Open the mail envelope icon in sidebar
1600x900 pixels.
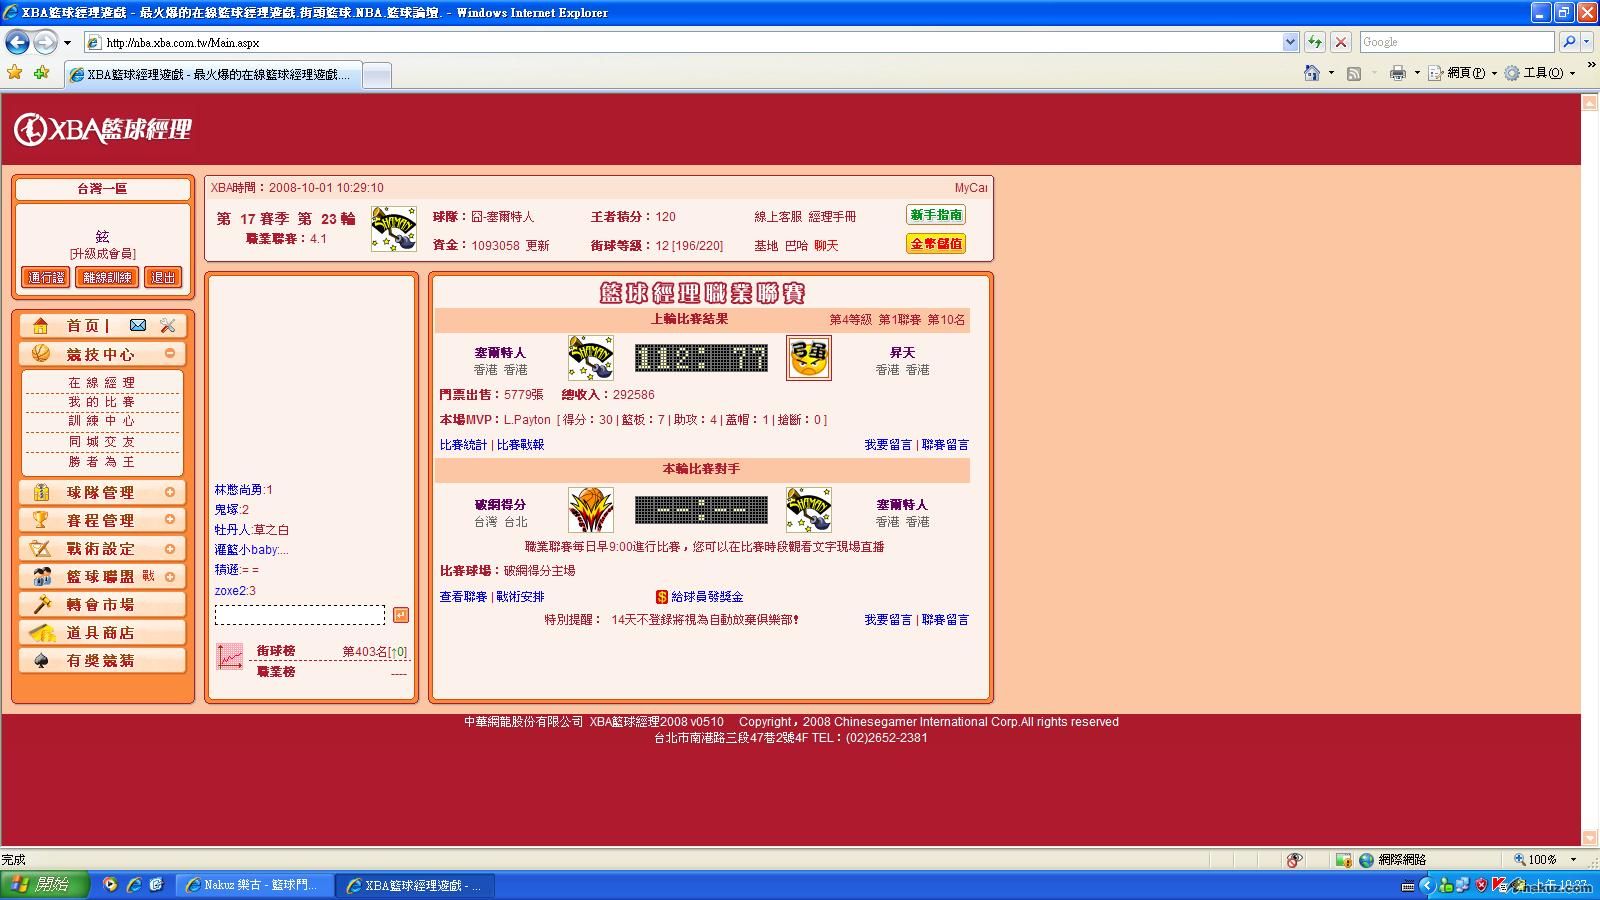coord(138,325)
